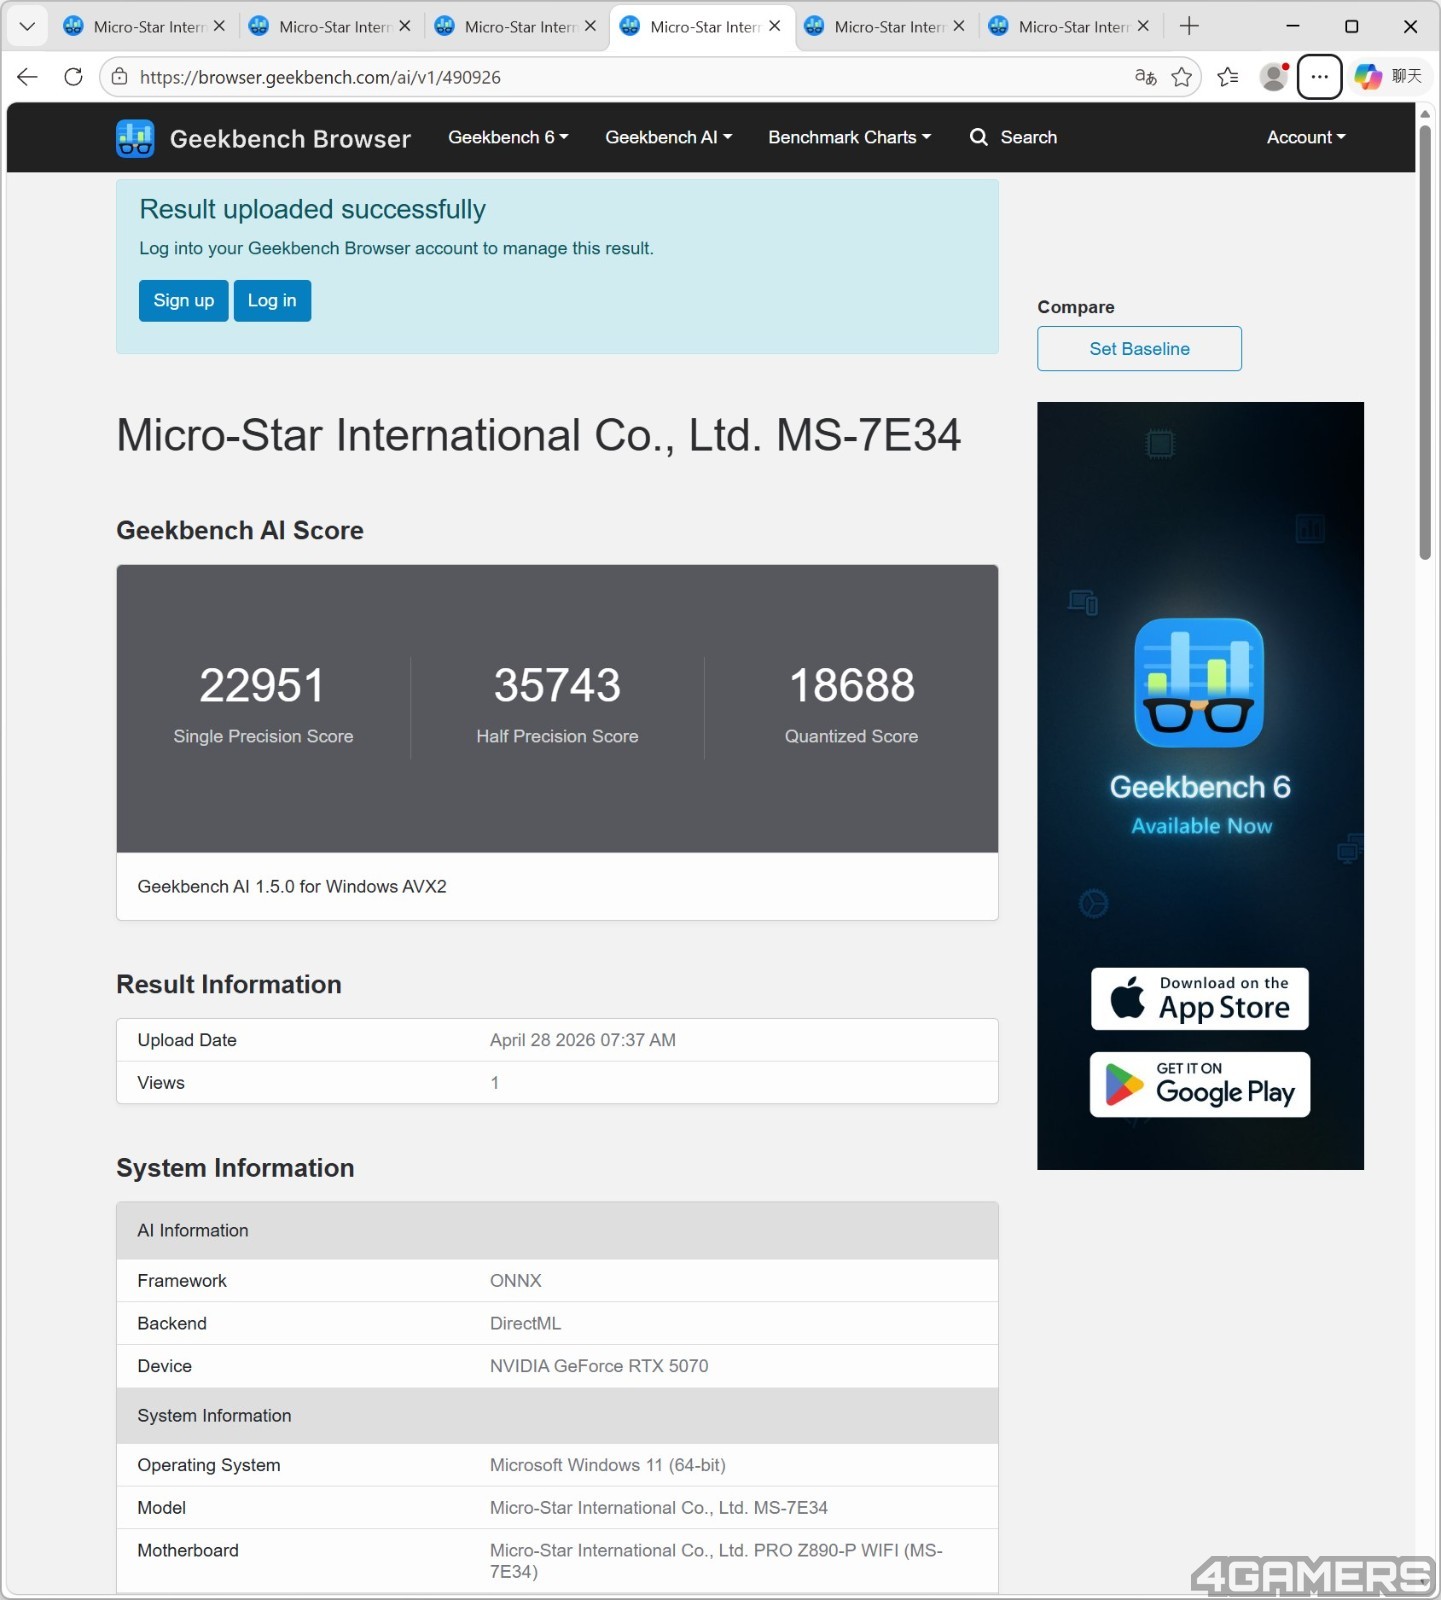
Task: Click the Single Precision Score value 22951
Action: click(x=263, y=686)
